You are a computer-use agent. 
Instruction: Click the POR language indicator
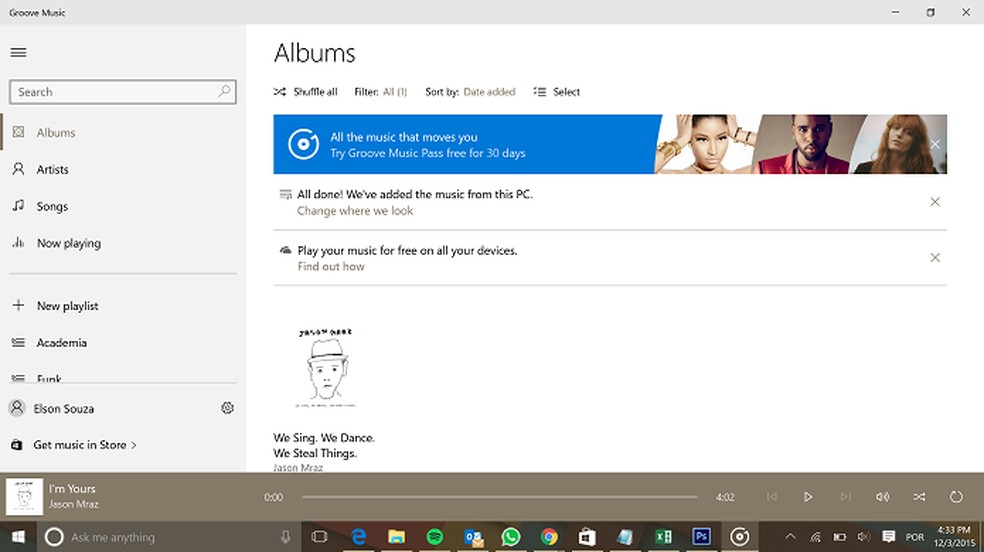pyautogui.click(x=914, y=537)
